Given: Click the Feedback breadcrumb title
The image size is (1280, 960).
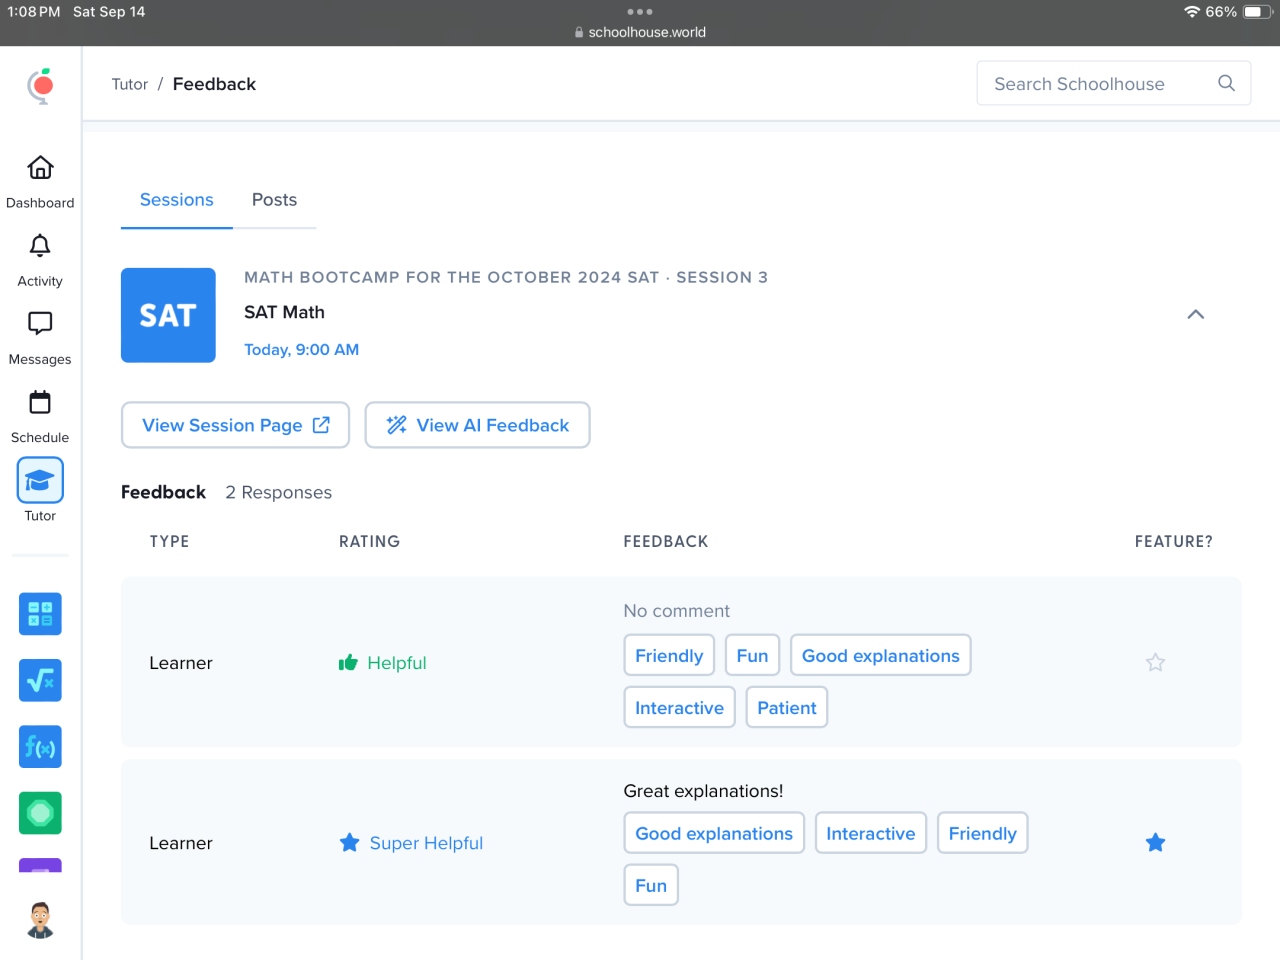Looking at the screenshot, I should tap(214, 84).
